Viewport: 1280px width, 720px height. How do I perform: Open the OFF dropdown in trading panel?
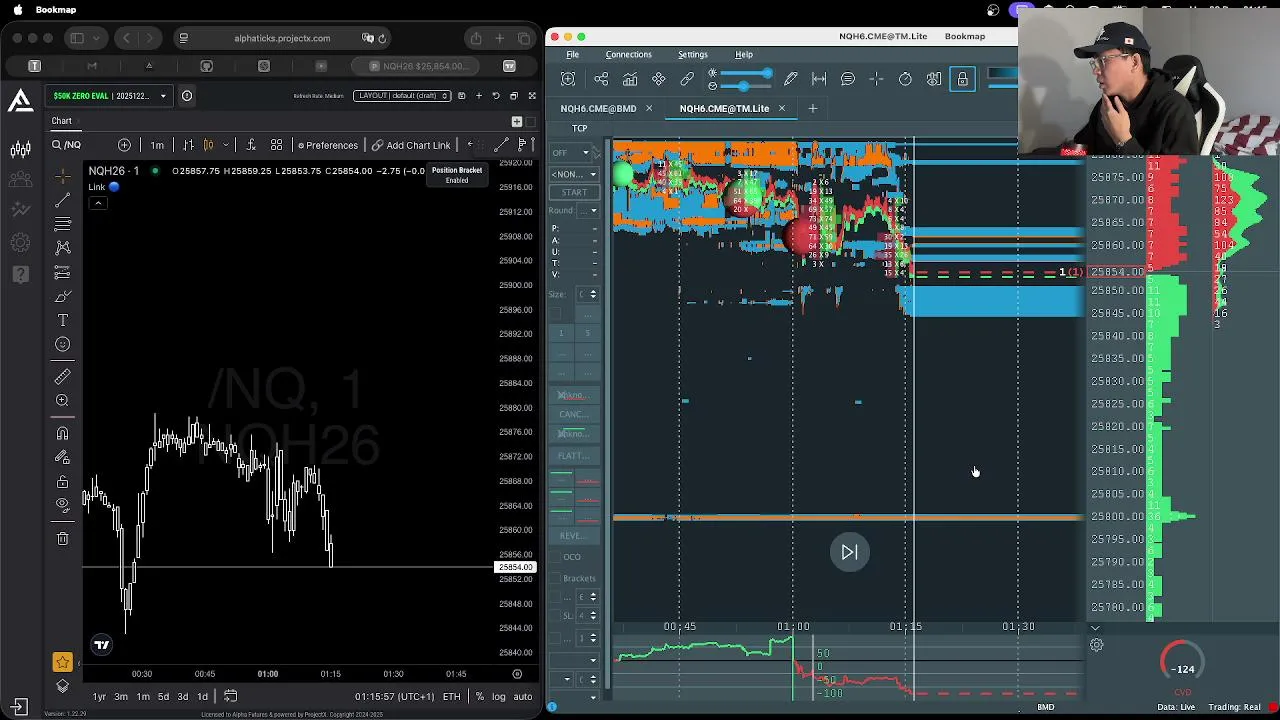tap(573, 153)
